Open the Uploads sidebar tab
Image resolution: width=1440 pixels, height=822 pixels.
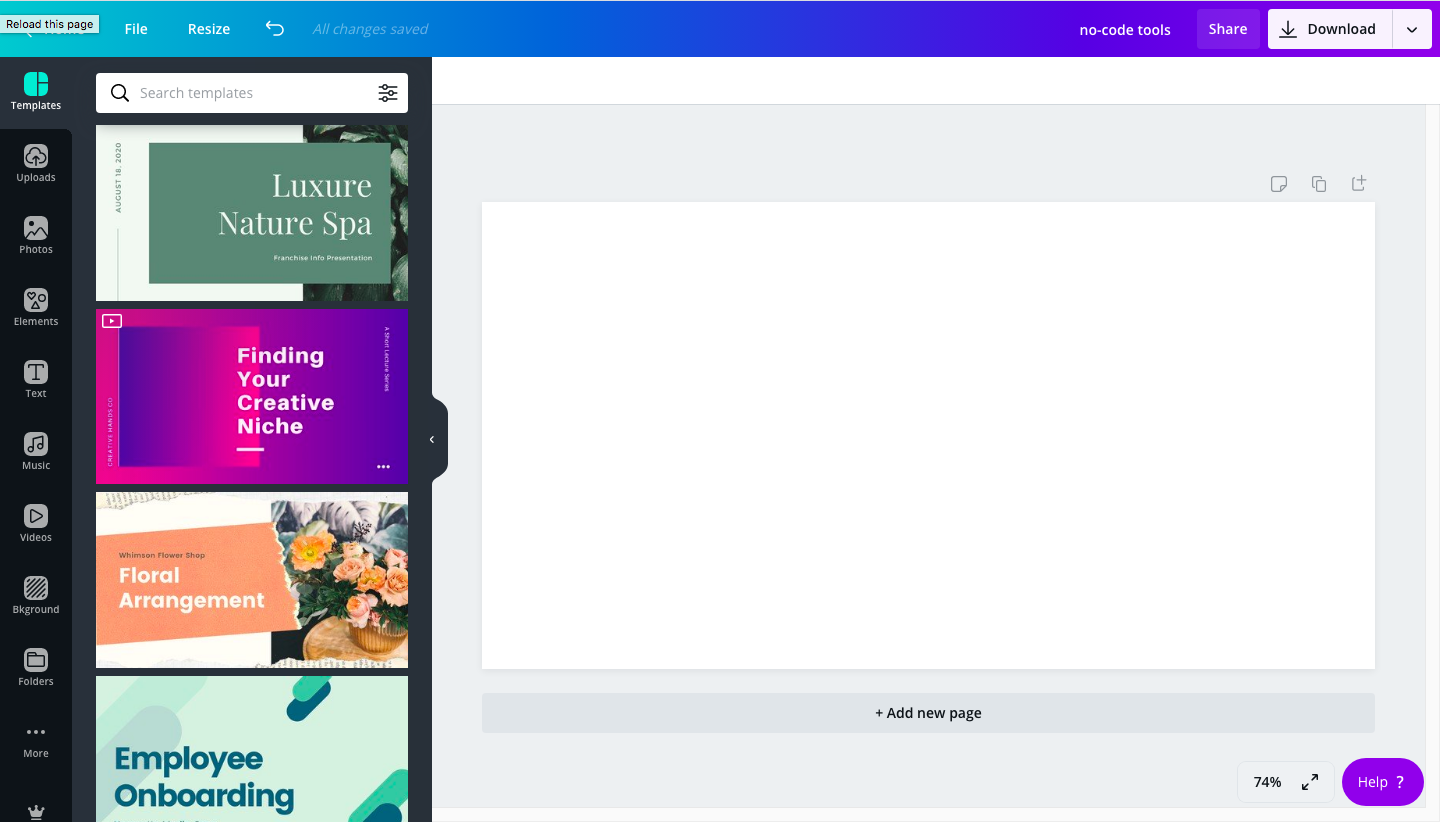coord(36,164)
